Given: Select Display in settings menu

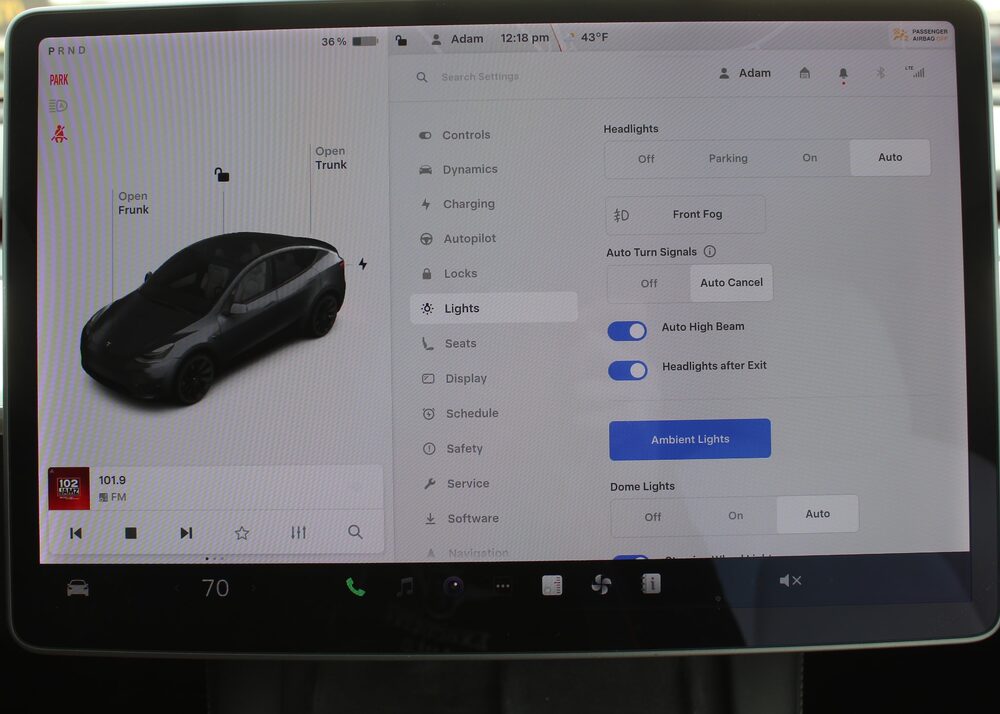Looking at the screenshot, I should click(466, 379).
